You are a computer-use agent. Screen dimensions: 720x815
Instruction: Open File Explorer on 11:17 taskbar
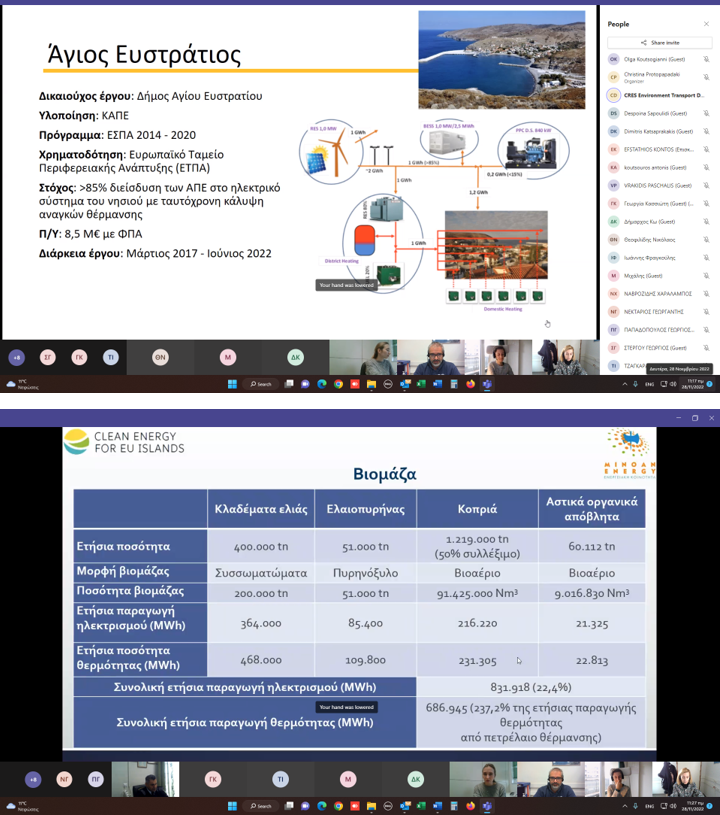[x=371, y=384]
